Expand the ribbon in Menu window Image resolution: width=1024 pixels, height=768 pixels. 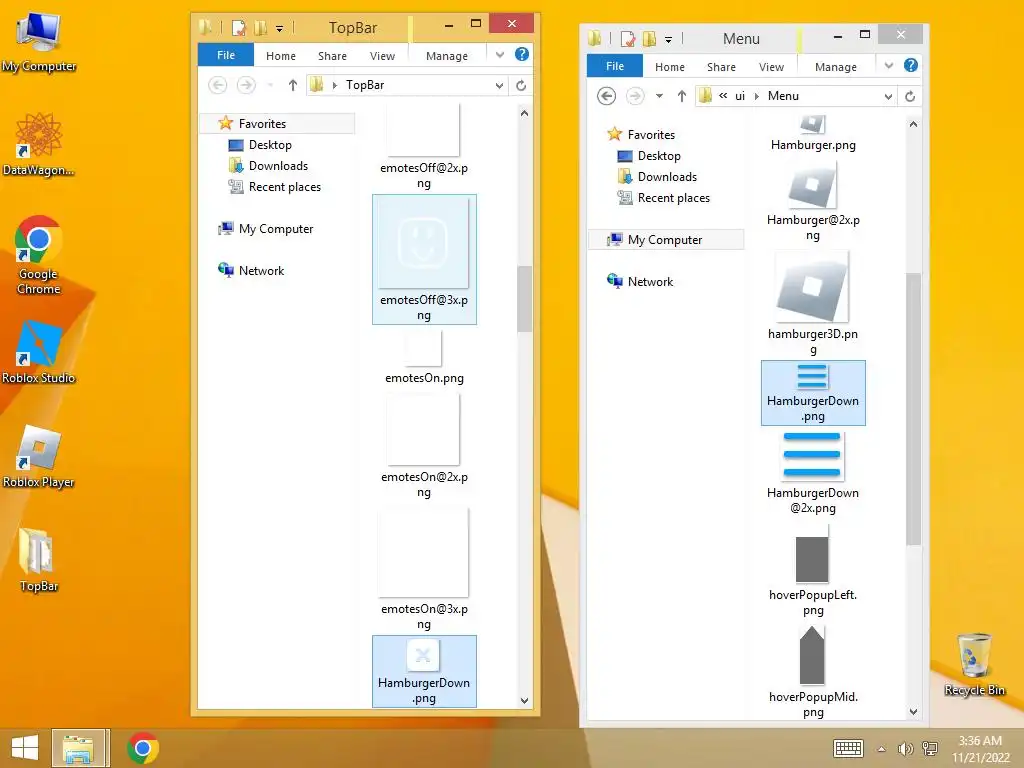point(889,65)
